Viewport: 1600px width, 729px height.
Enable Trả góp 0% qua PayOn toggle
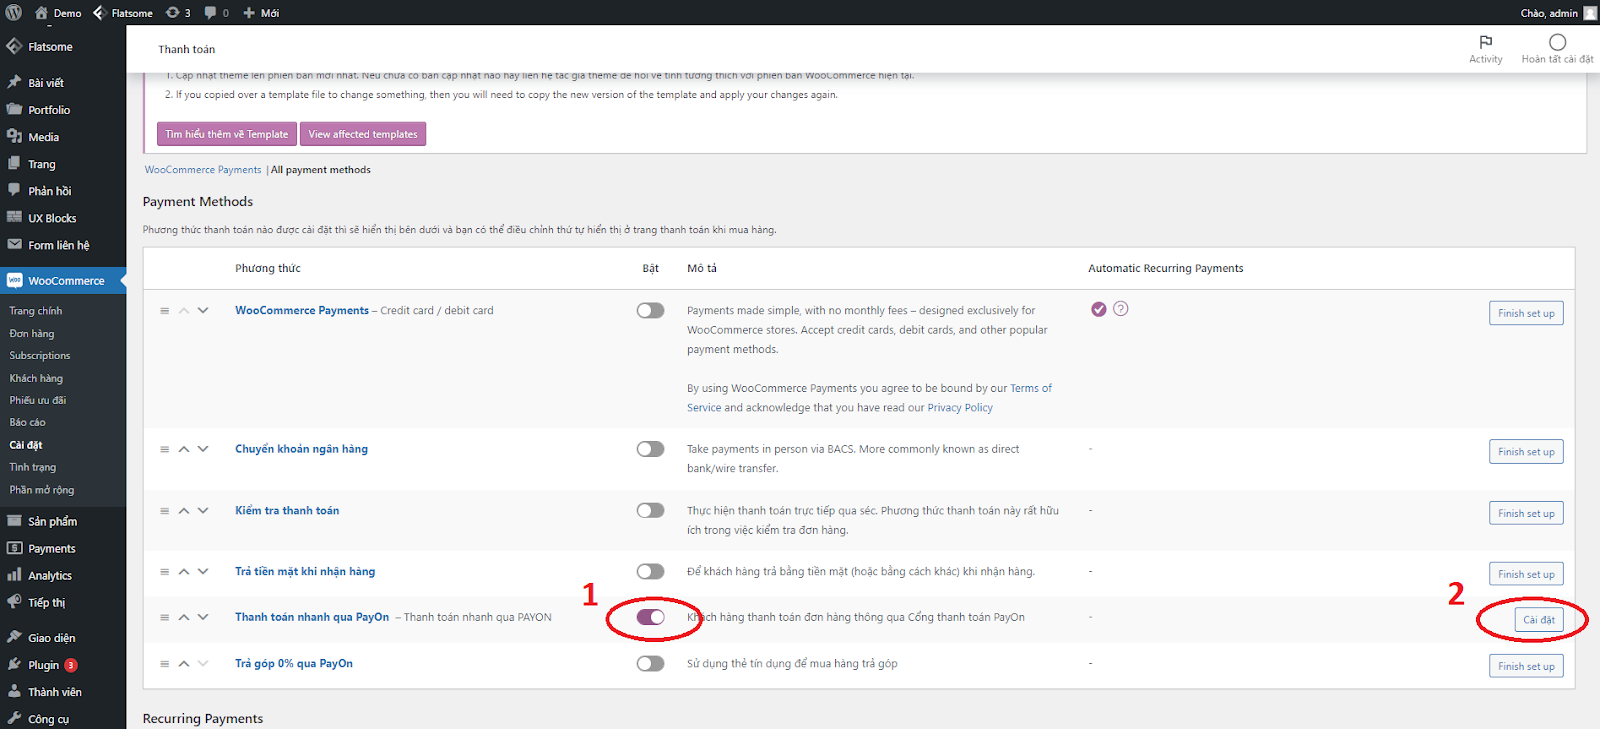pos(650,663)
